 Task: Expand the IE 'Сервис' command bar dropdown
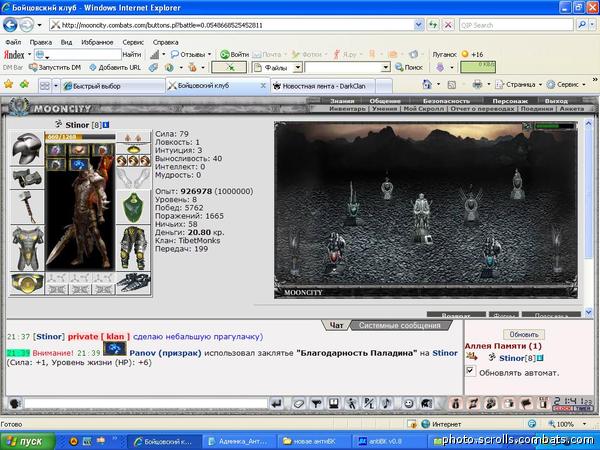(584, 85)
